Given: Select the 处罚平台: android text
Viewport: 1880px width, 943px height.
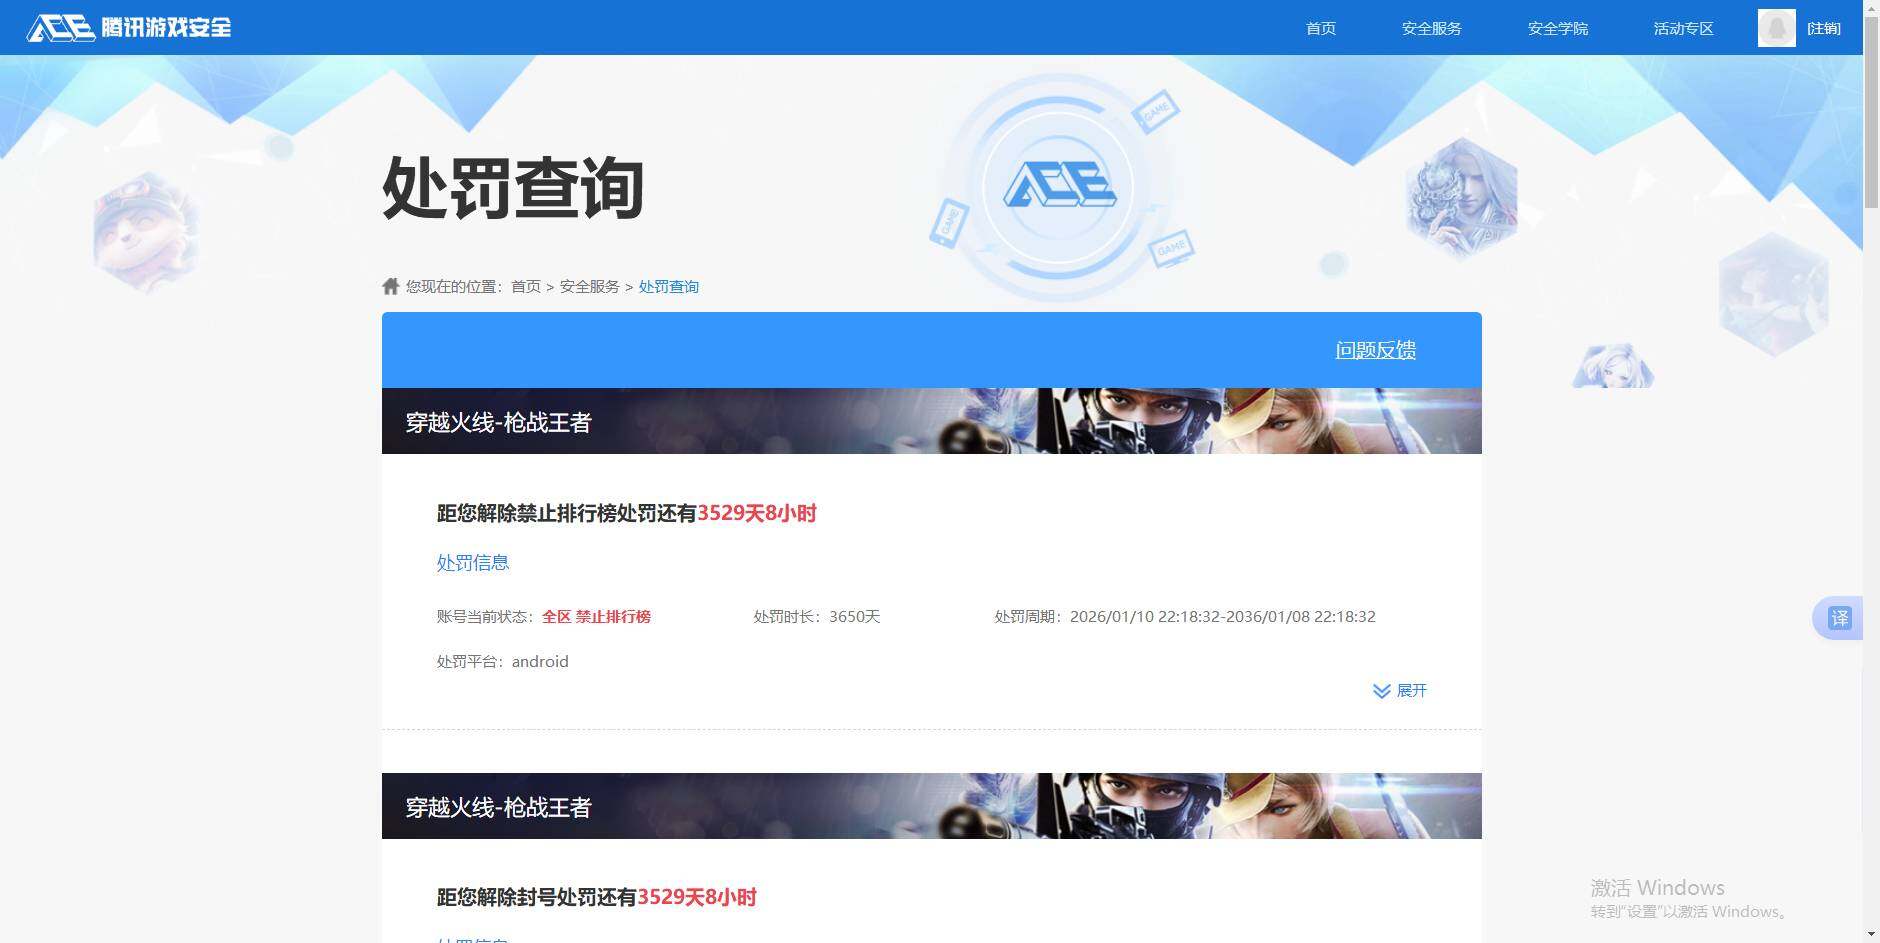Looking at the screenshot, I should (502, 662).
